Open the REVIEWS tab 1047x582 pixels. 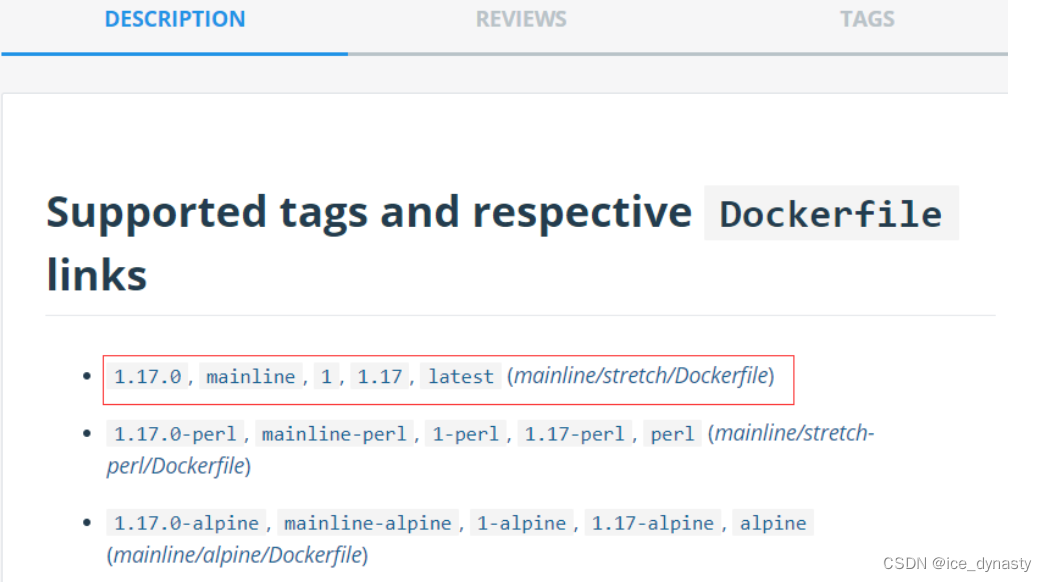pos(521,18)
